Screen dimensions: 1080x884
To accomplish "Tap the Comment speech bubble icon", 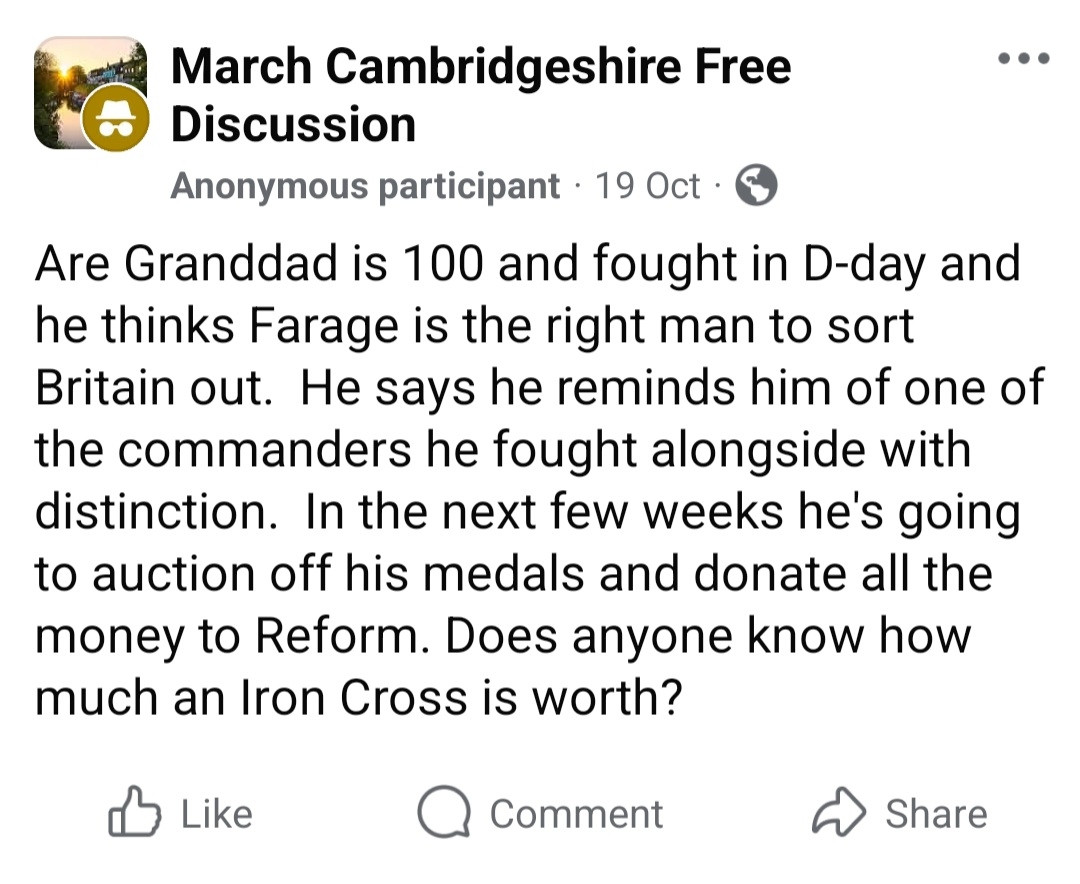I will click(x=443, y=812).
